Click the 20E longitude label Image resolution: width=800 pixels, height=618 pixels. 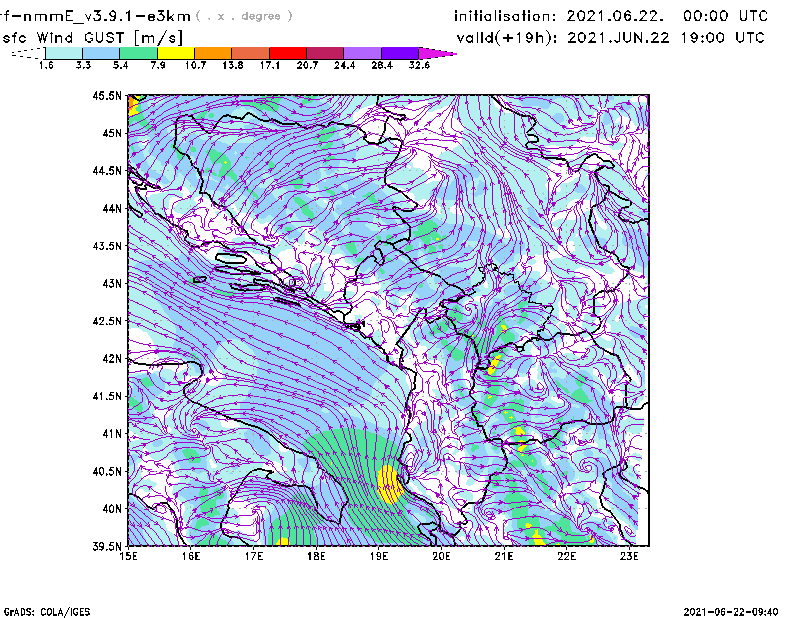click(441, 556)
